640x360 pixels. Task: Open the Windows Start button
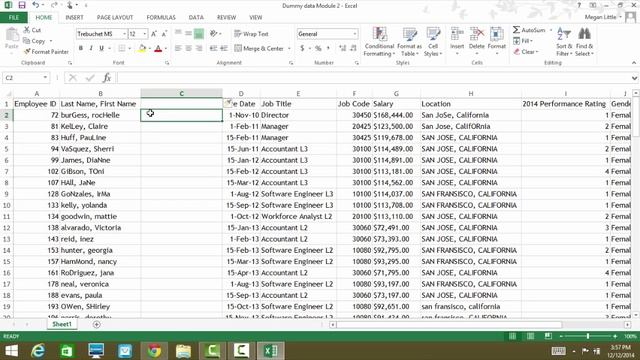click(x=11, y=351)
